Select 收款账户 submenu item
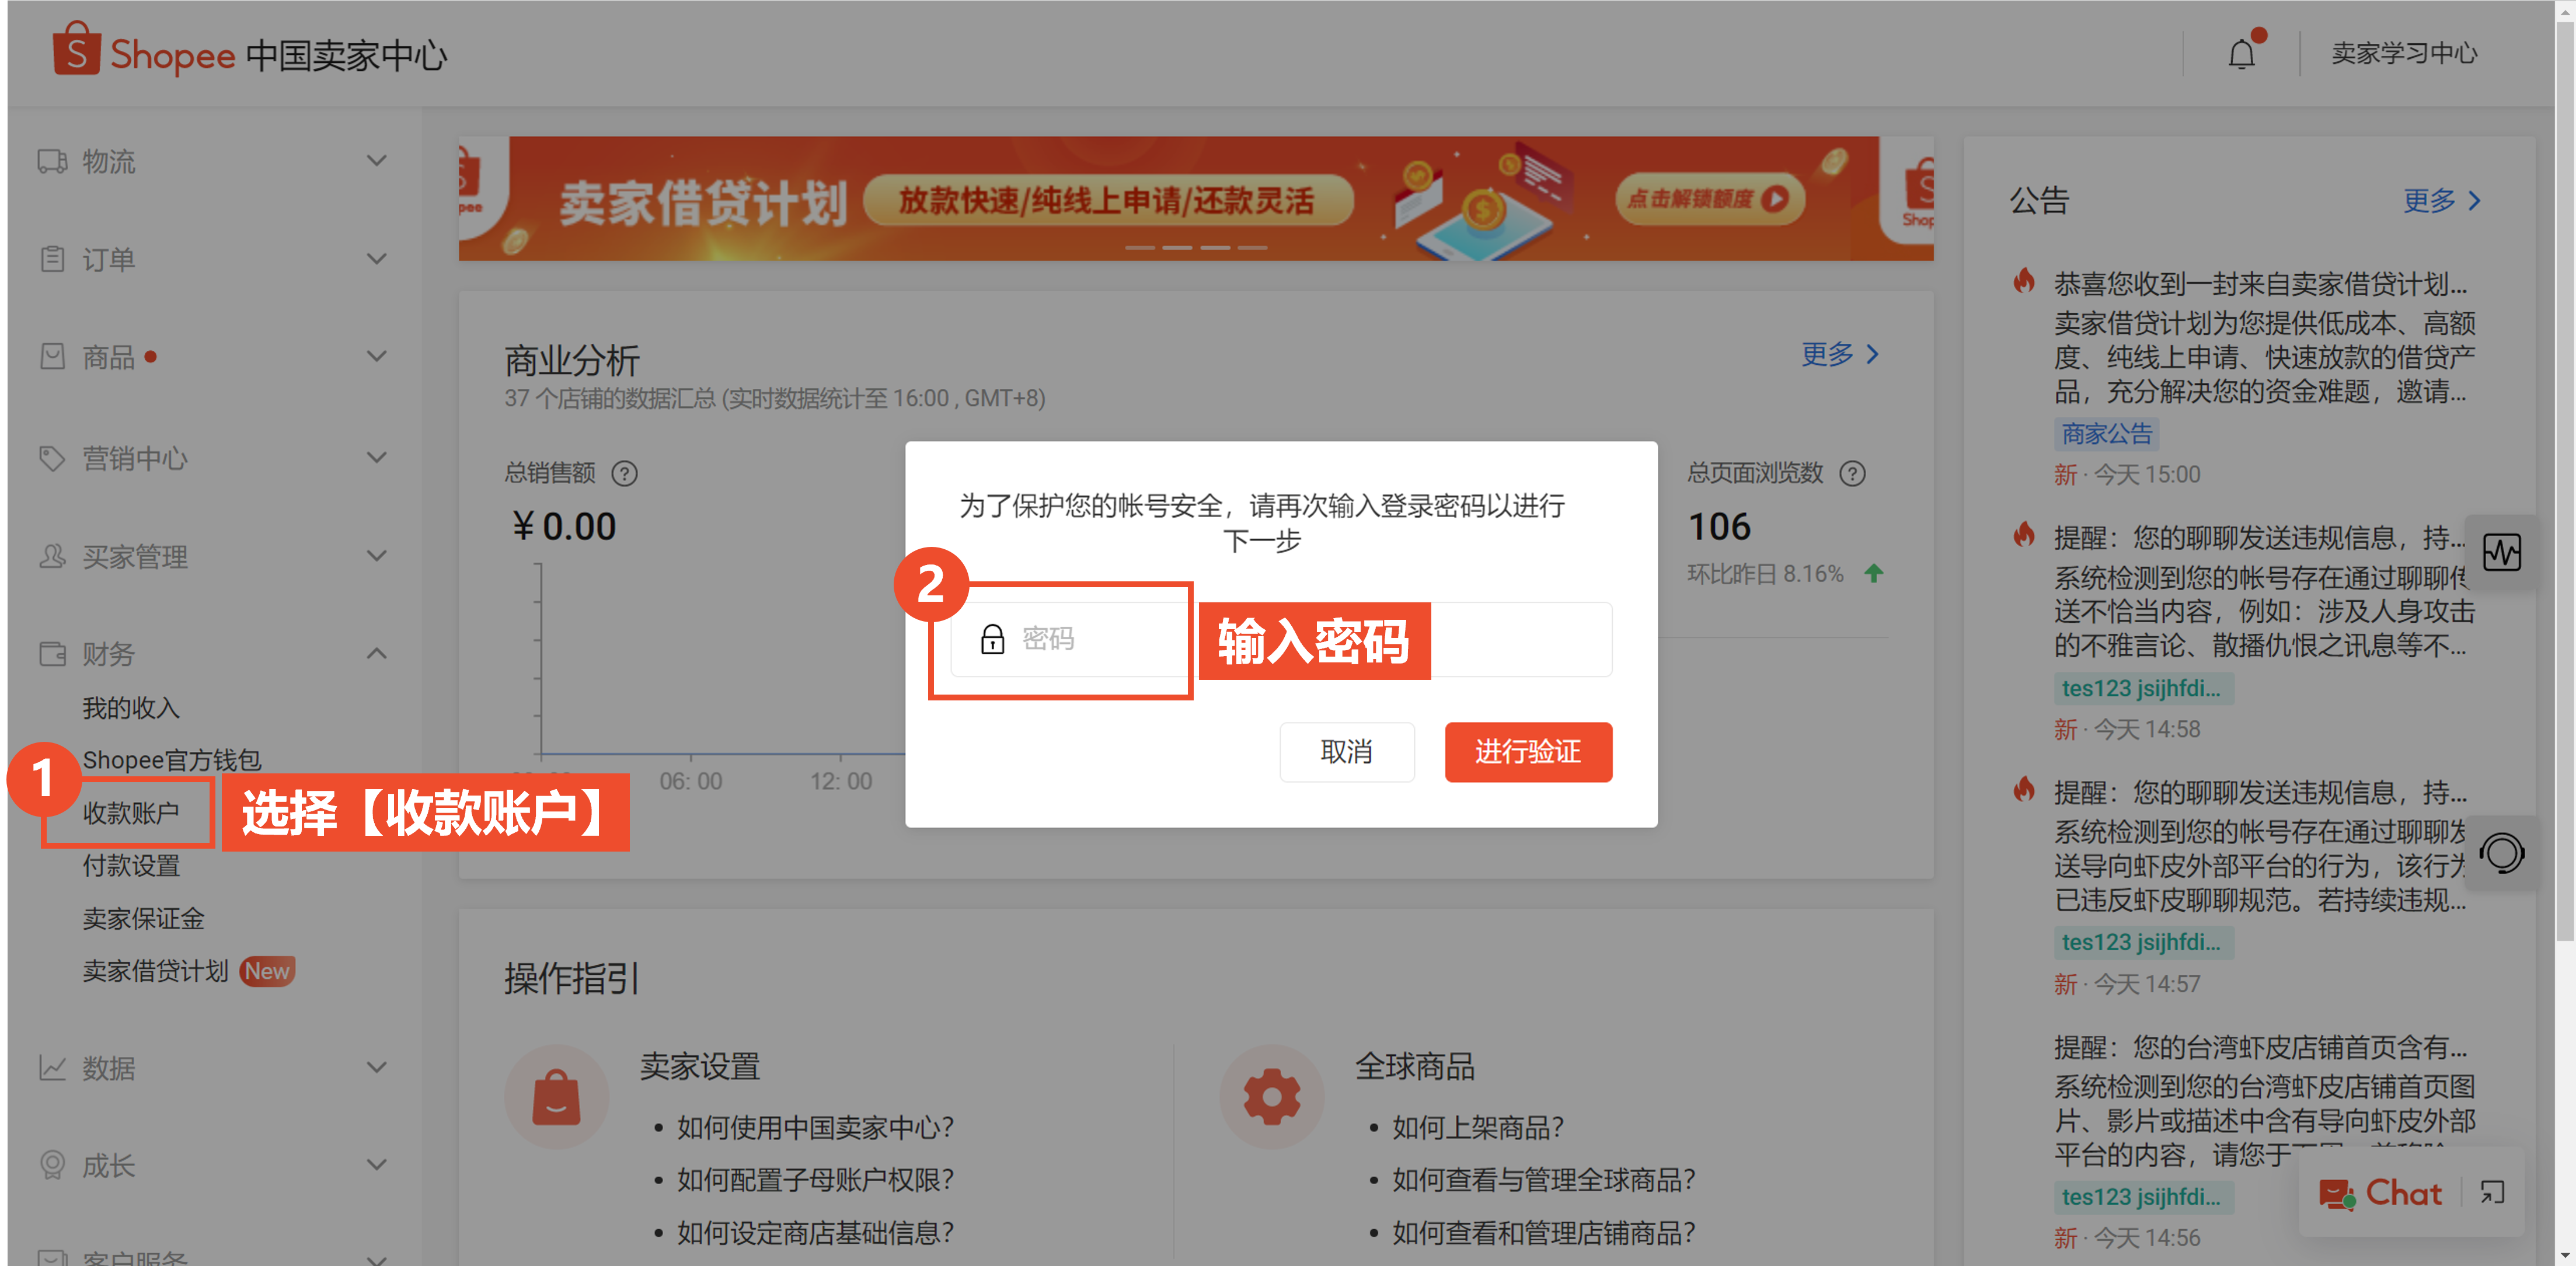 [x=131, y=813]
